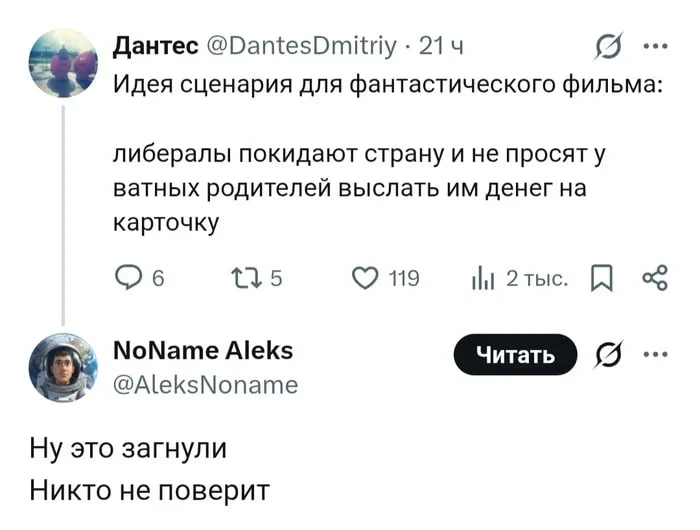The image size is (700, 530).
Task: Open more options on NoName Aleks reply
Action: click(x=655, y=354)
